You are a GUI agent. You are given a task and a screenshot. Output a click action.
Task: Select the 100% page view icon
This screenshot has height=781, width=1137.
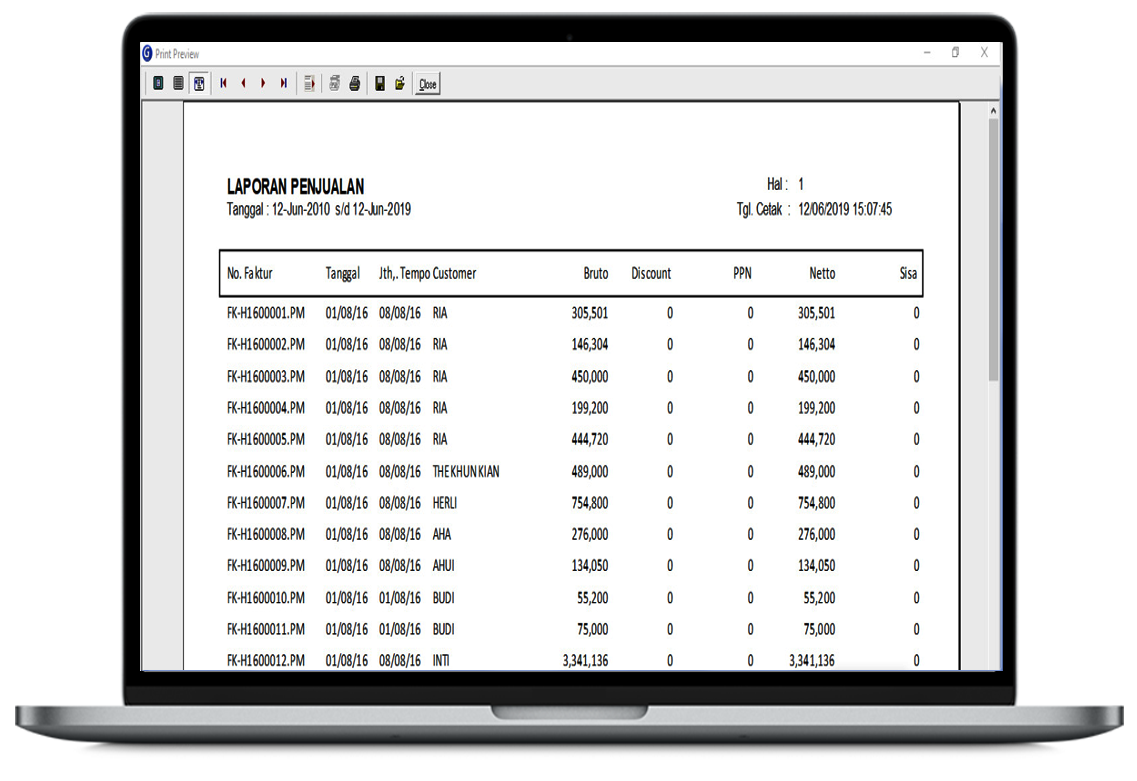point(178,84)
